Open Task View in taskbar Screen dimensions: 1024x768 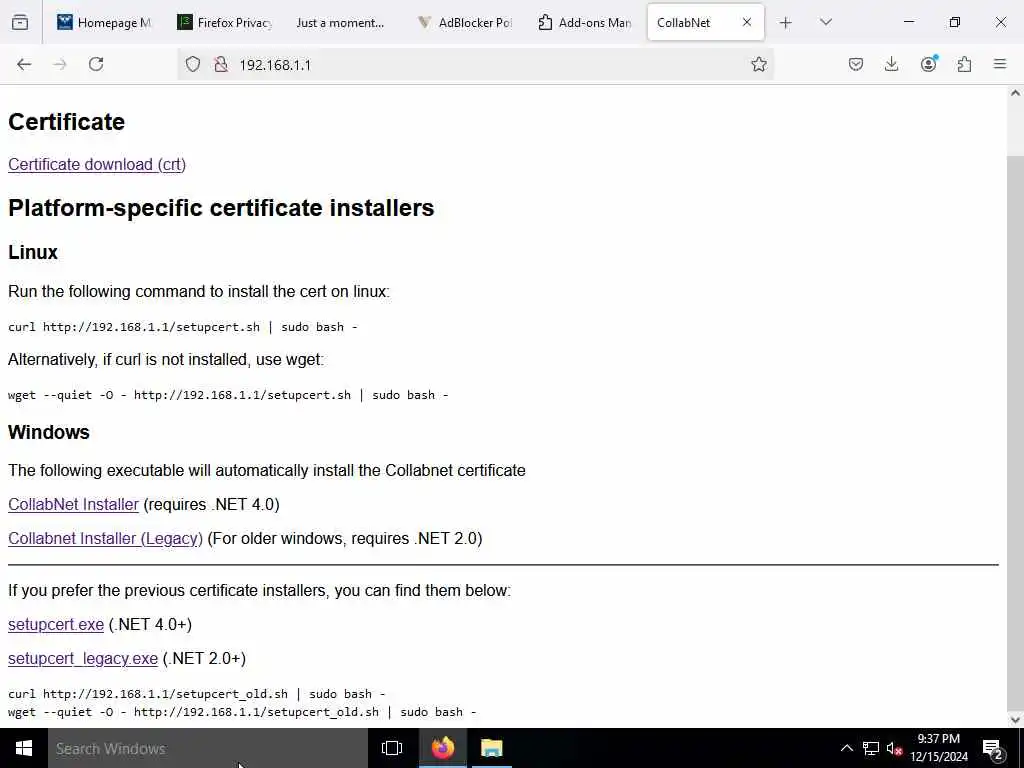click(x=392, y=748)
